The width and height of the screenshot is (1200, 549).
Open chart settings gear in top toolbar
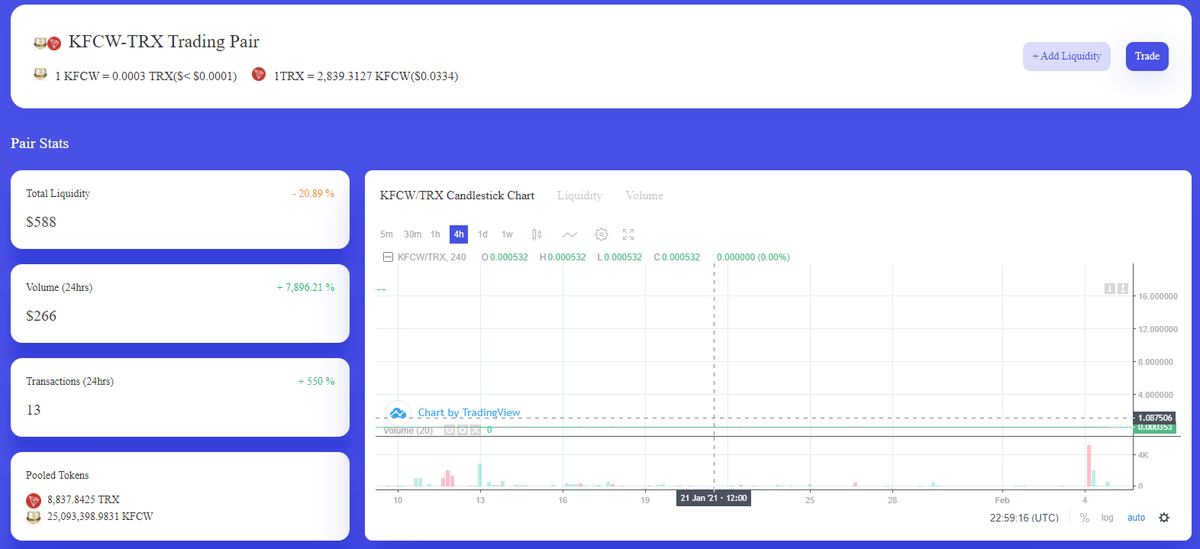(x=601, y=234)
